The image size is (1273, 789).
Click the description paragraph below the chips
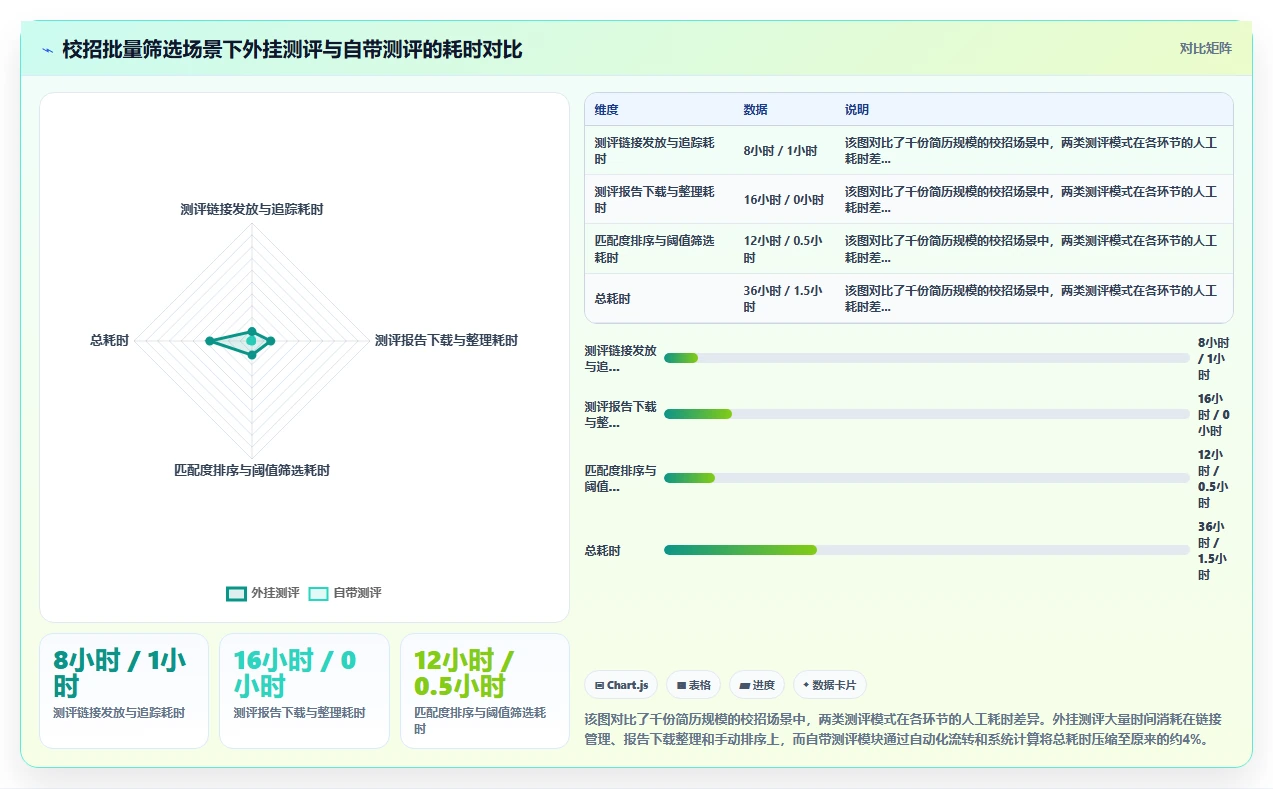[x=903, y=730]
